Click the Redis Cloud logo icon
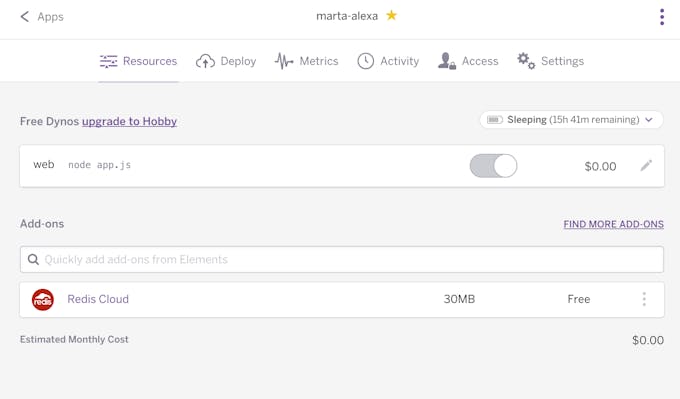 (43, 300)
